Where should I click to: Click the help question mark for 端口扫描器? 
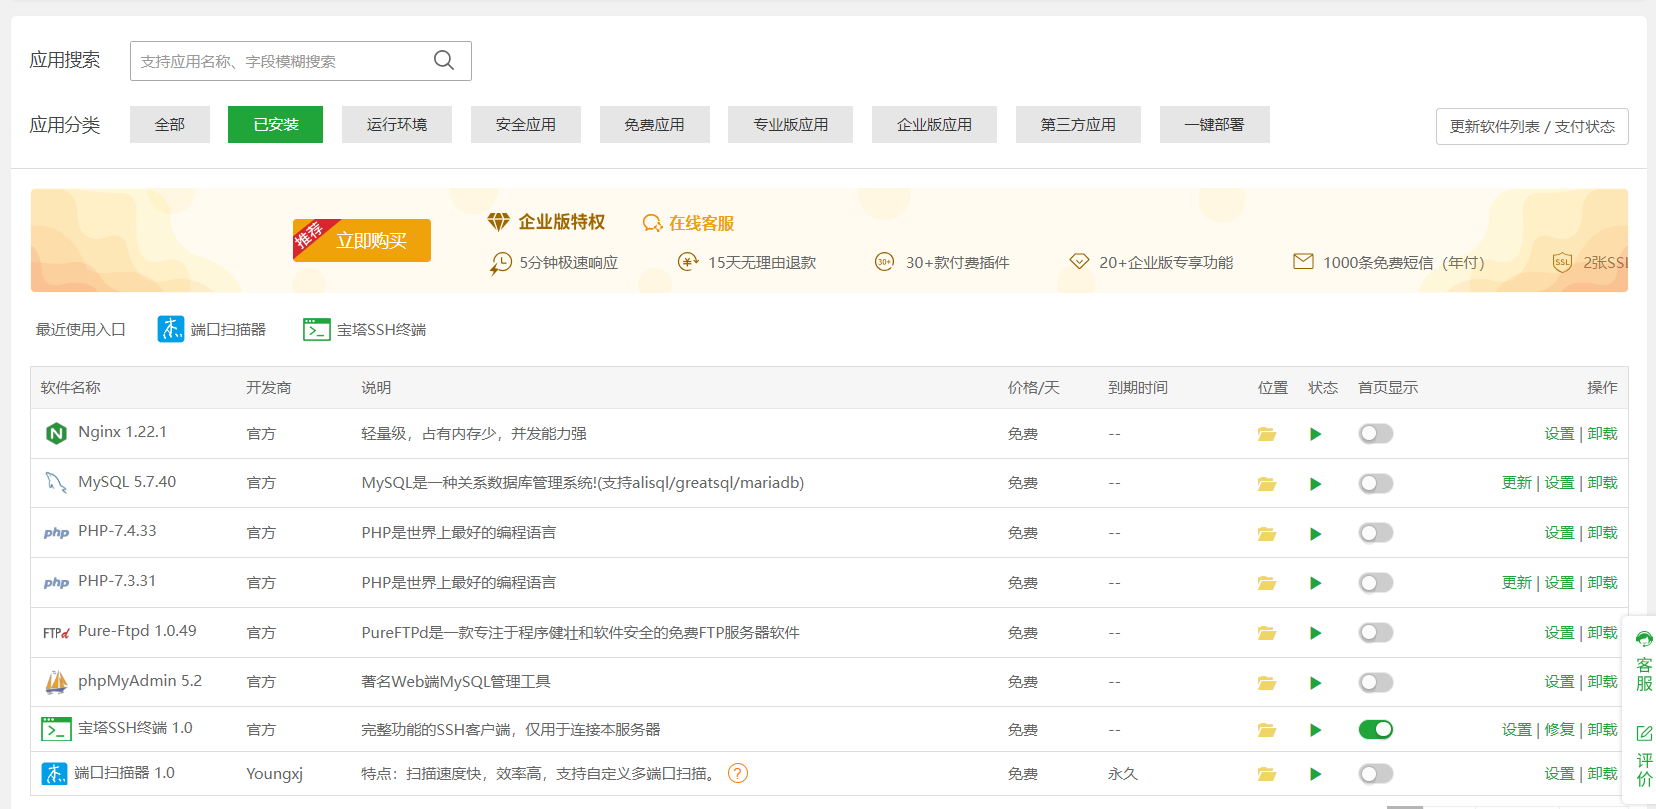pos(738,773)
